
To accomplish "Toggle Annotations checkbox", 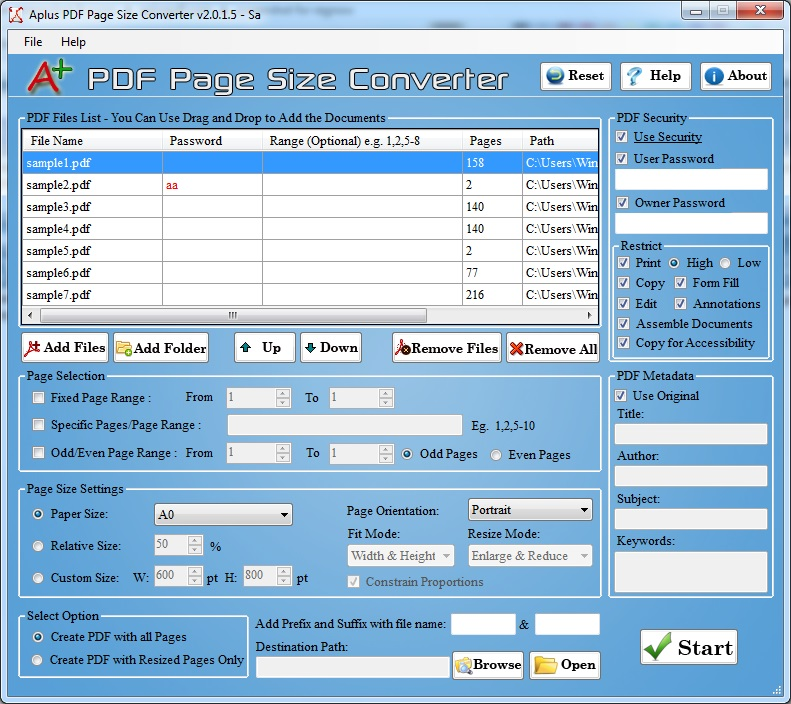I will click(681, 304).
